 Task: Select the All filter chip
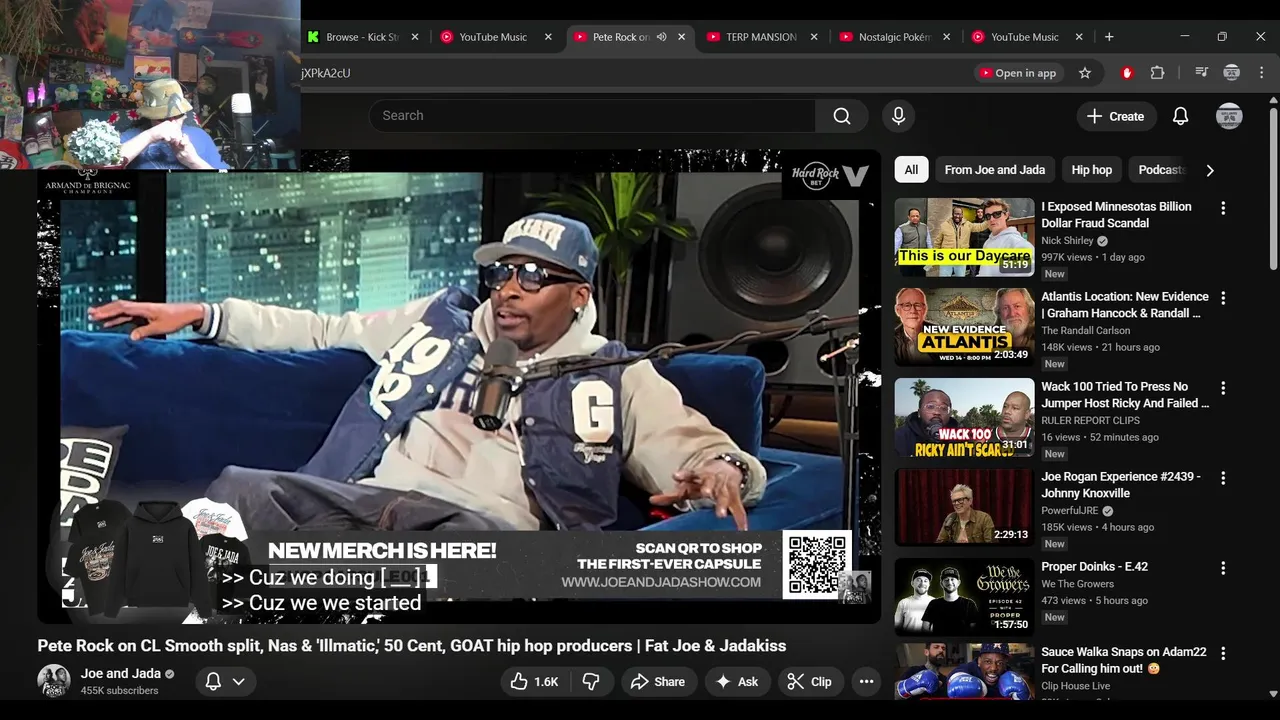tap(911, 170)
